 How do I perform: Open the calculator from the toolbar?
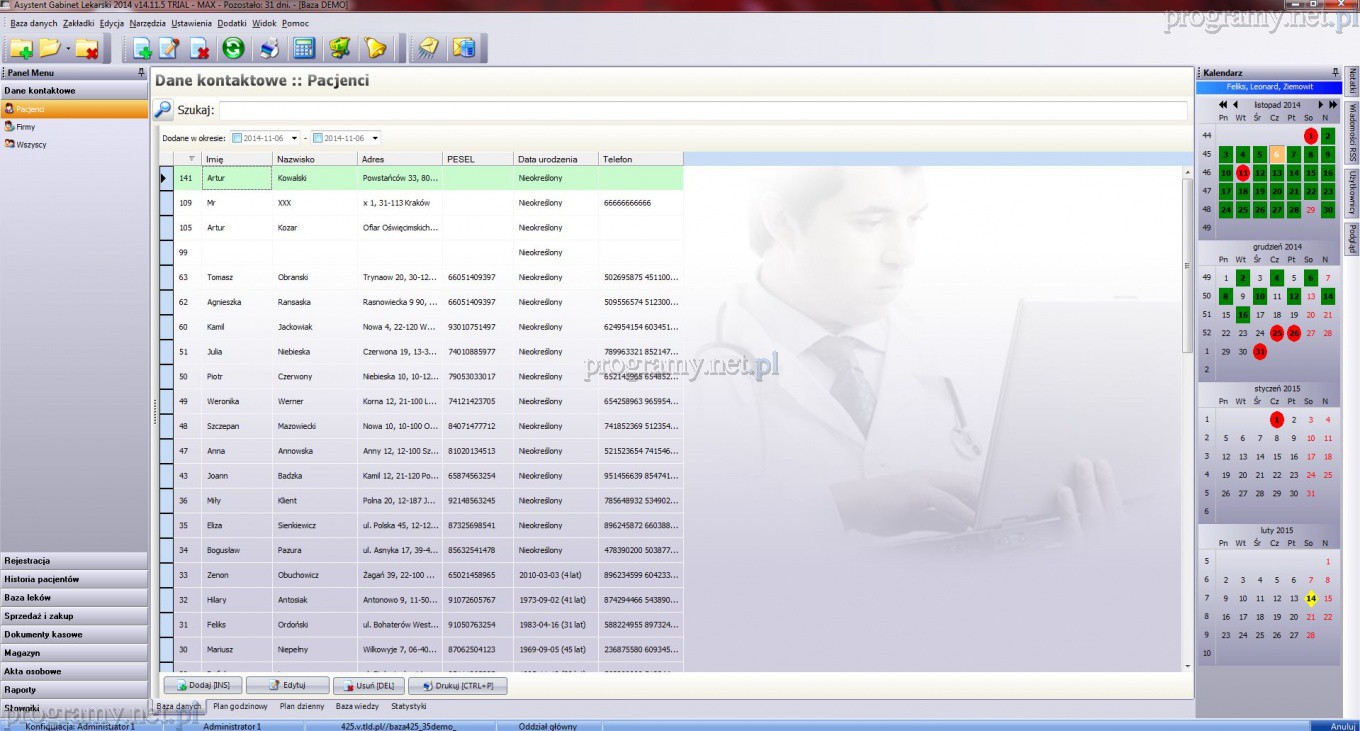tap(304, 48)
